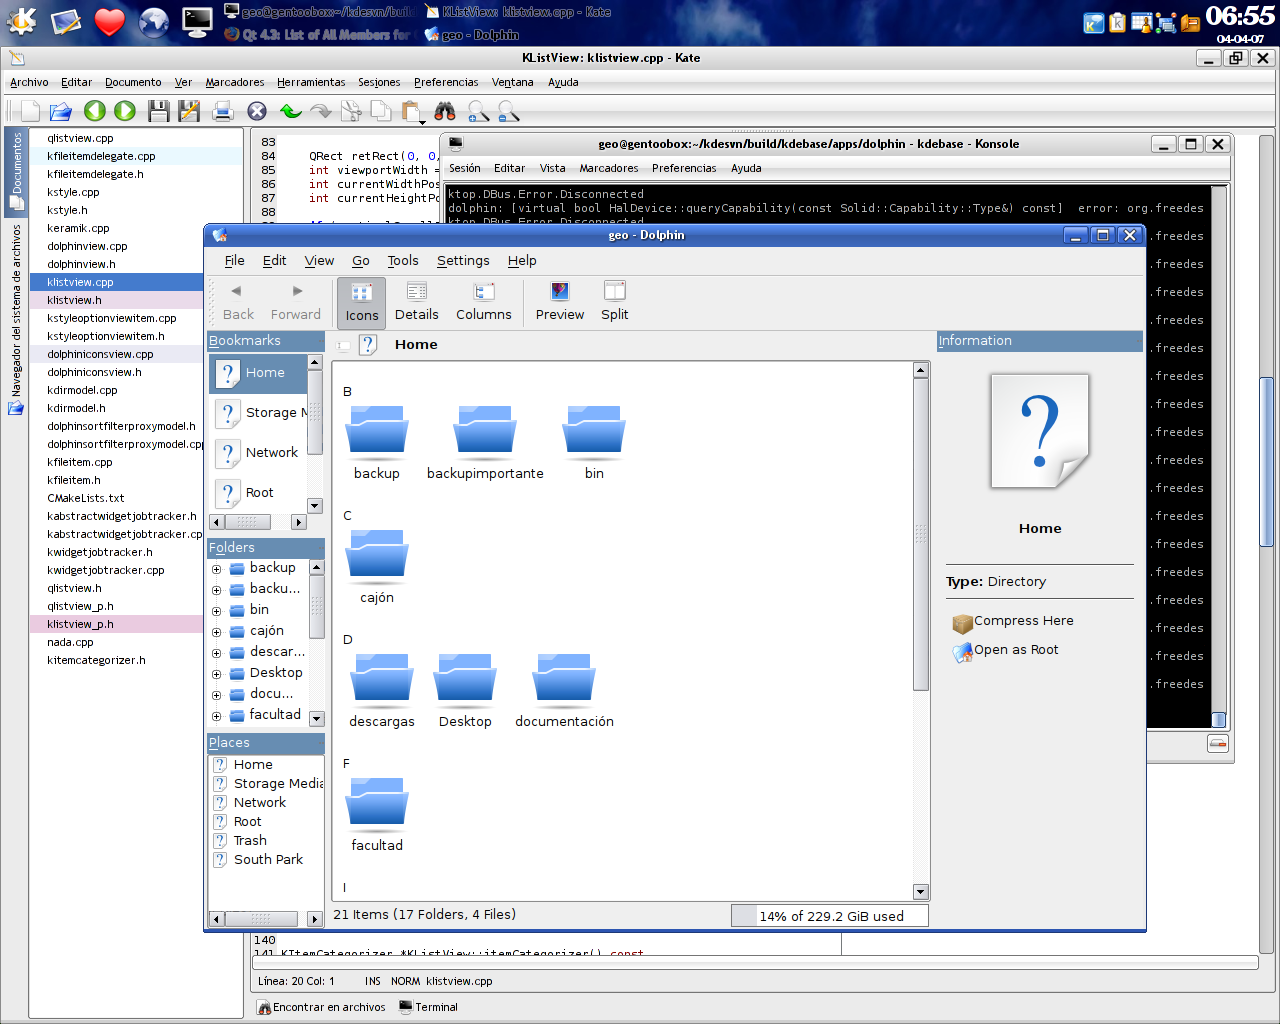Toggle the Navegador del sistema de archivos tab

tap(17, 319)
